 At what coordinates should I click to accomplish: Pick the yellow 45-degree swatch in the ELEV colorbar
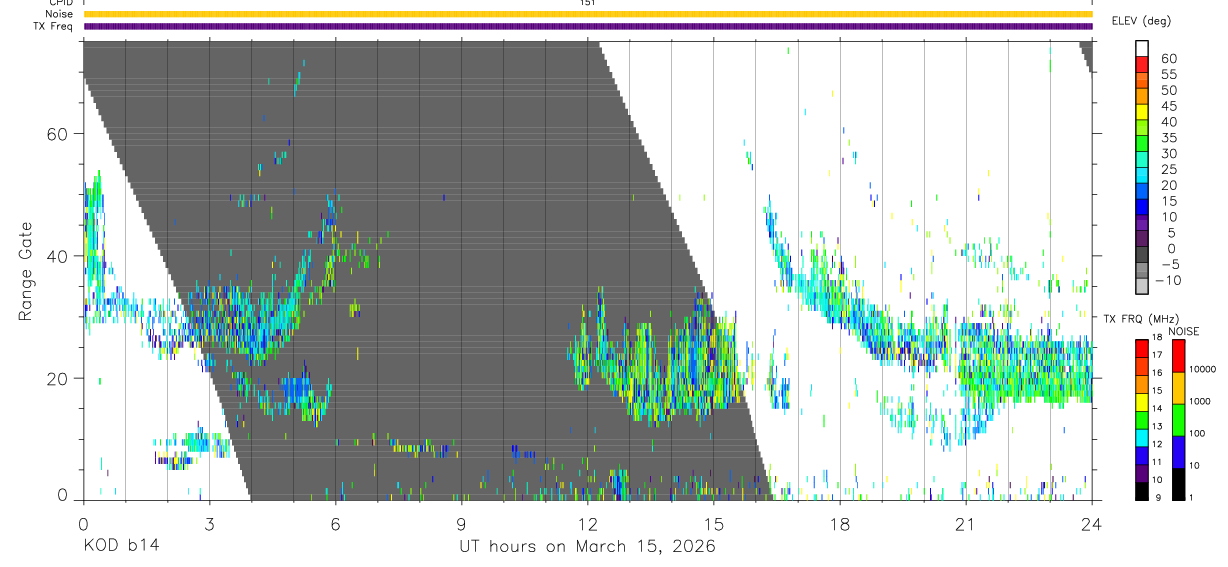click(x=1142, y=111)
